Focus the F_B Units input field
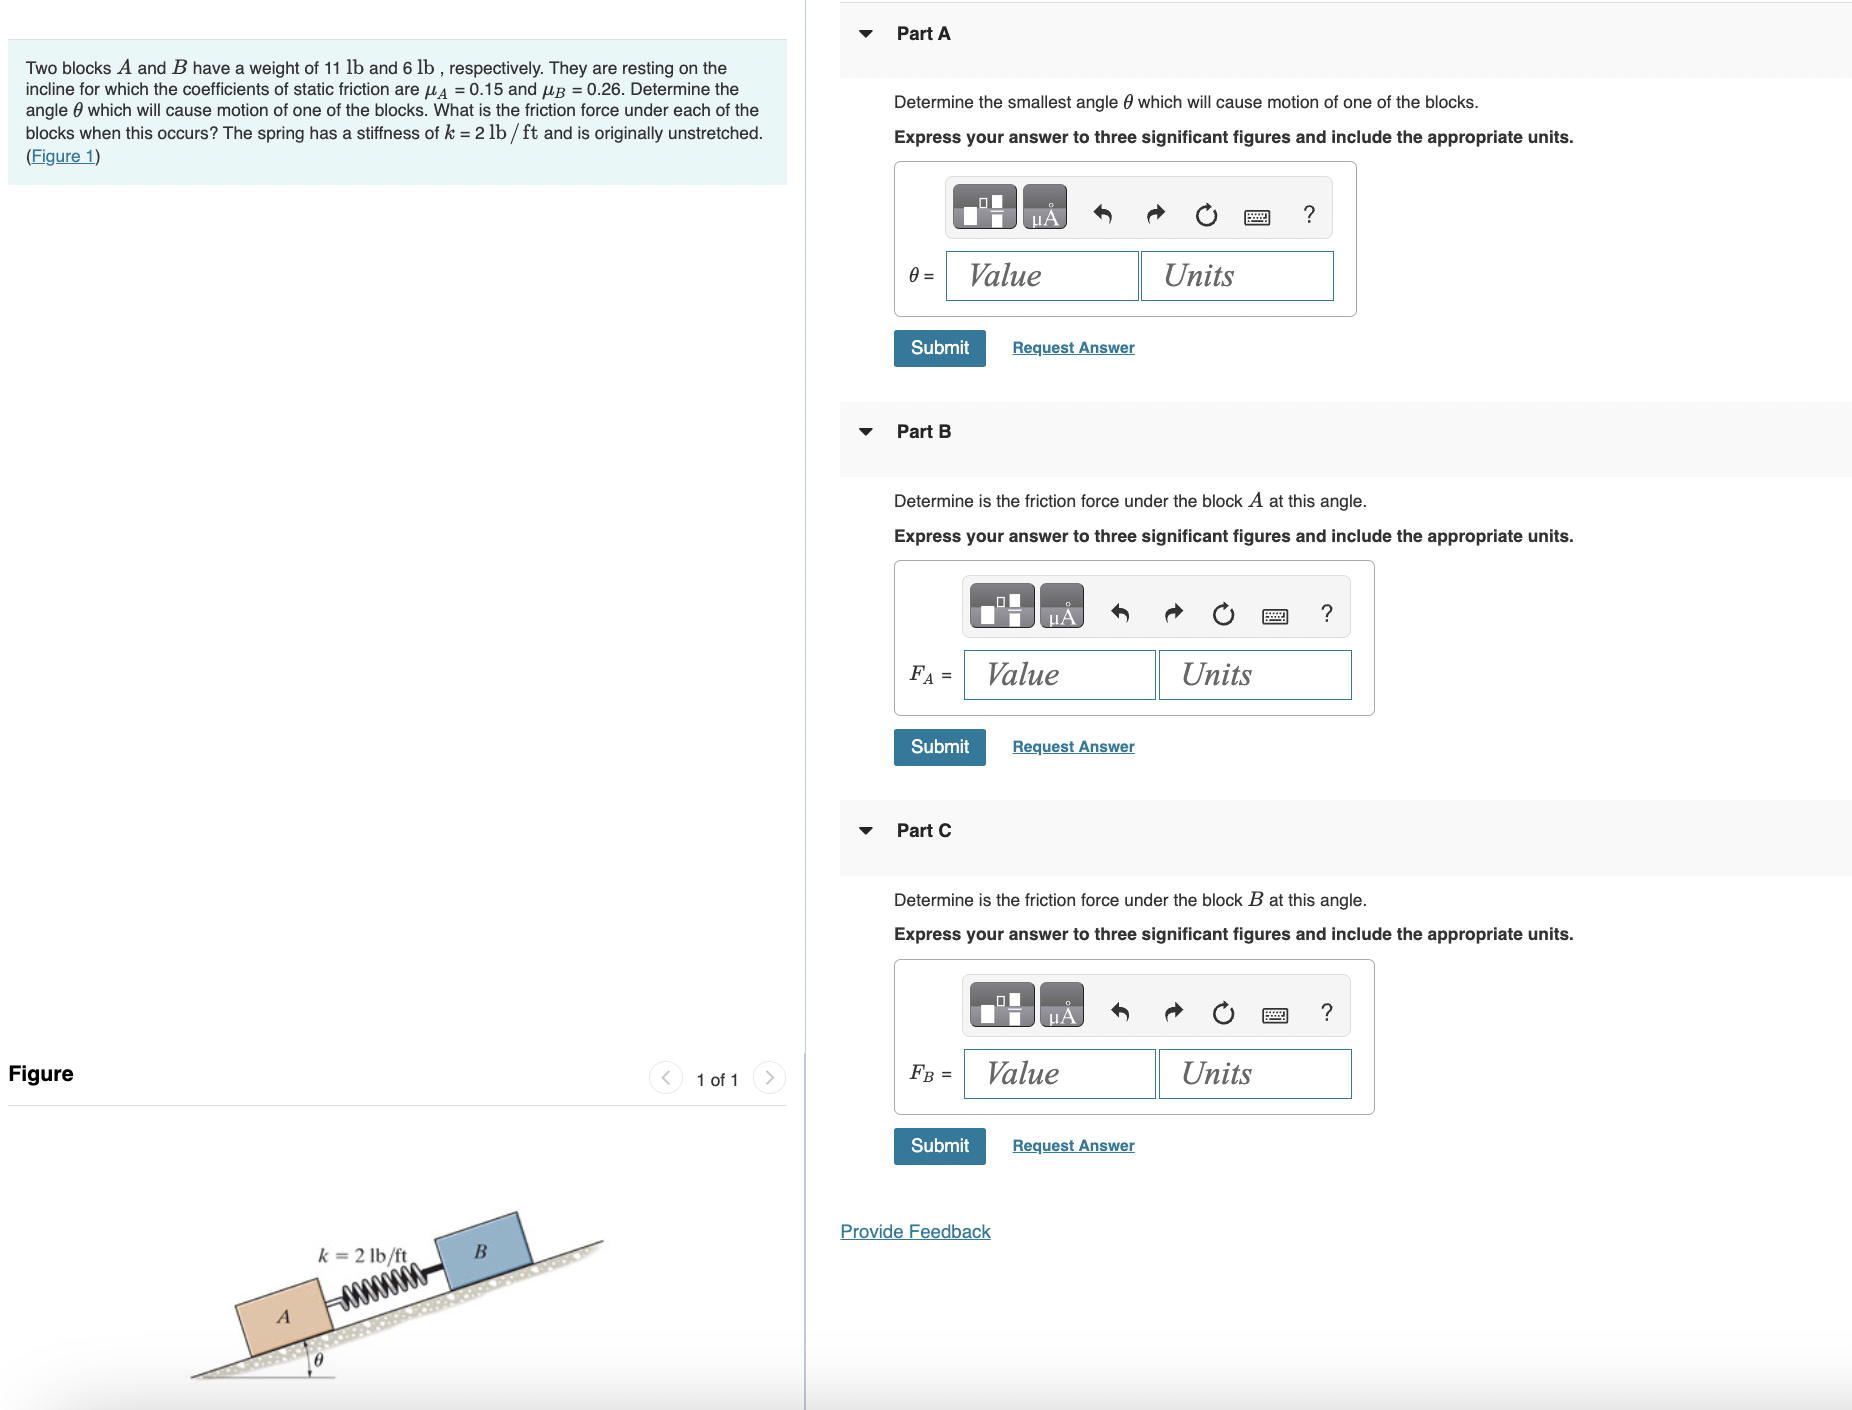This screenshot has width=1852, height=1410. pyautogui.click(x=1255, y=1074)
